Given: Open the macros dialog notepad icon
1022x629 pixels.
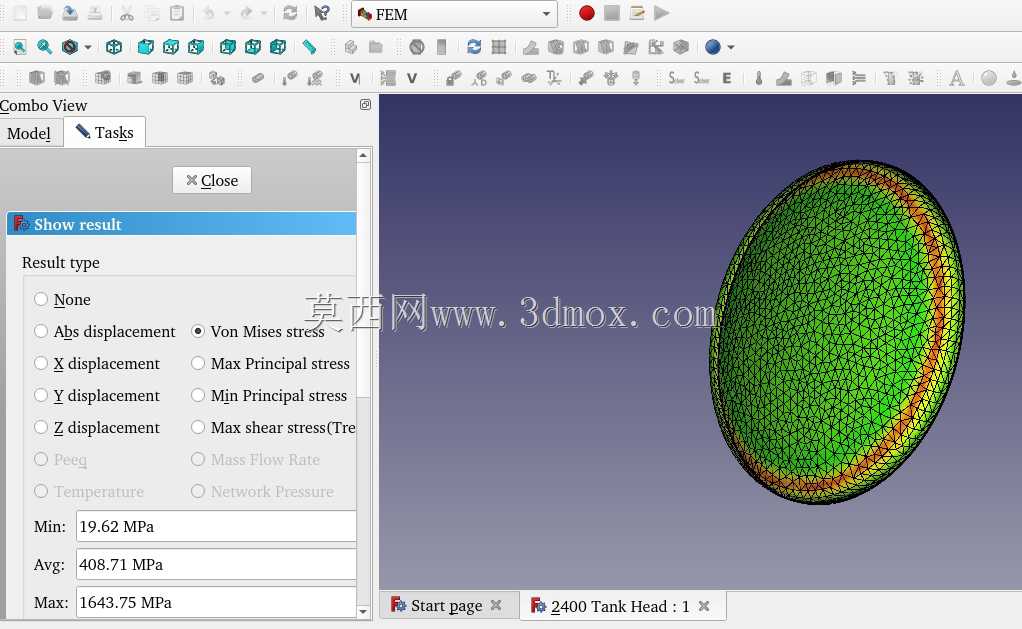Looking at the screenshot, I should pyautogui.click(x=637, y=13).
